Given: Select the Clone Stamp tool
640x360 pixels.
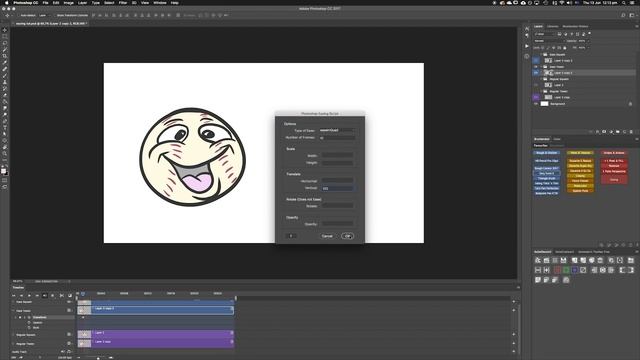Looking at the screenshot, I should tap(5, 82).
